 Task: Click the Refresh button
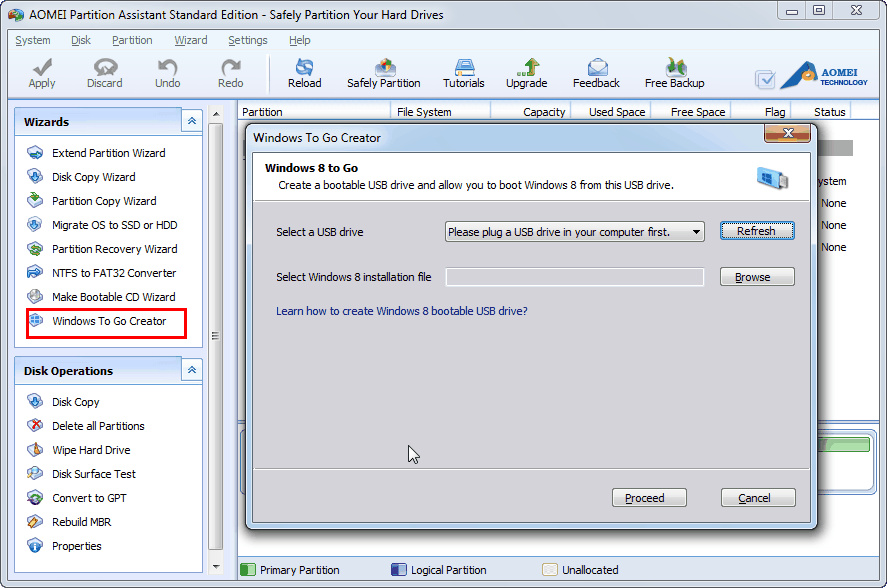[757, 231]
